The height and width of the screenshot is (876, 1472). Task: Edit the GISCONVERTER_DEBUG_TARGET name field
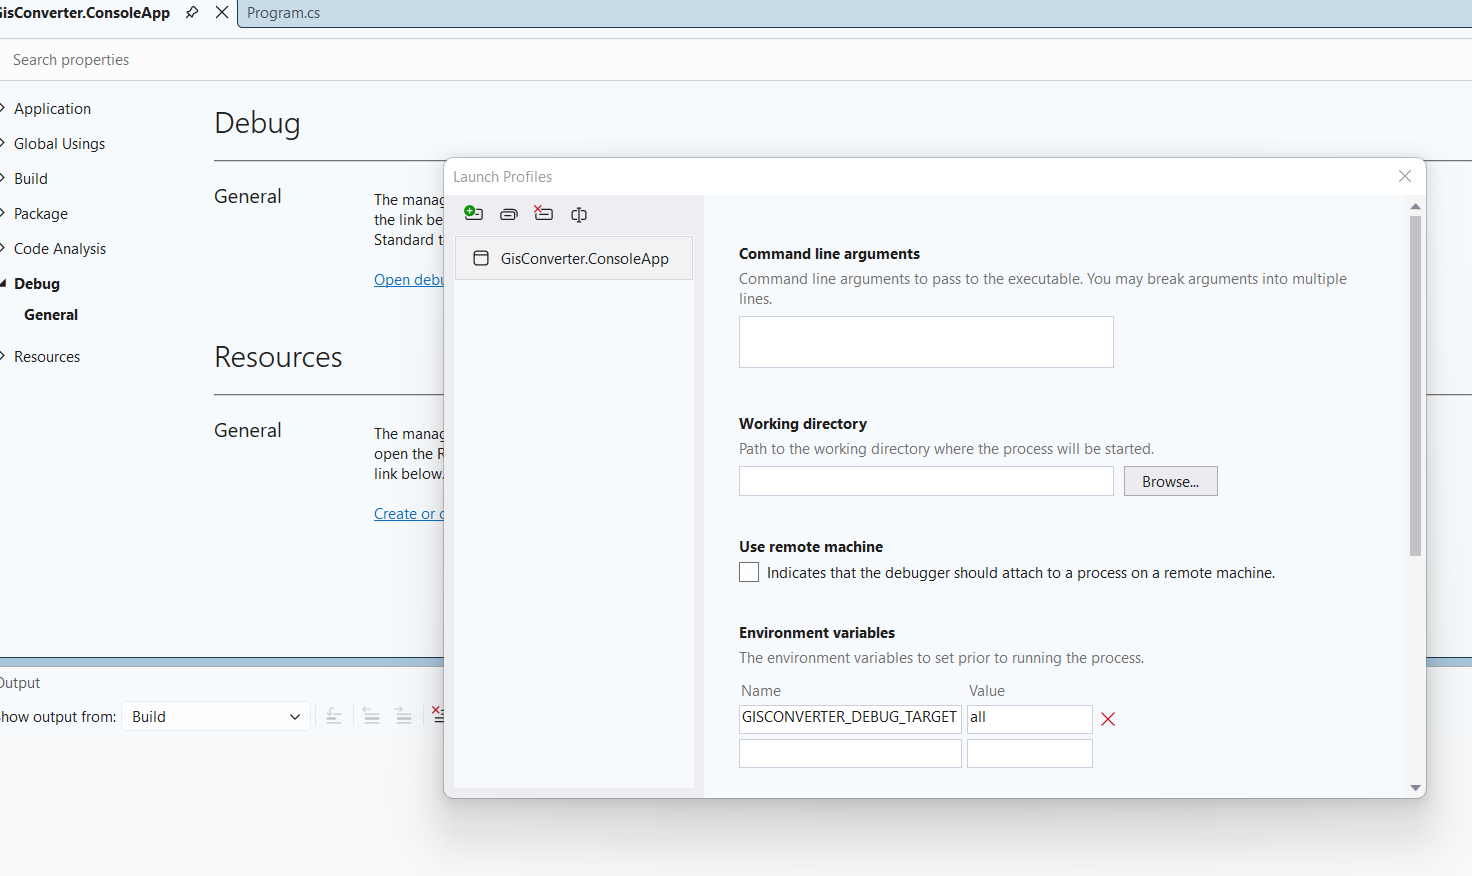pos(850,719)
